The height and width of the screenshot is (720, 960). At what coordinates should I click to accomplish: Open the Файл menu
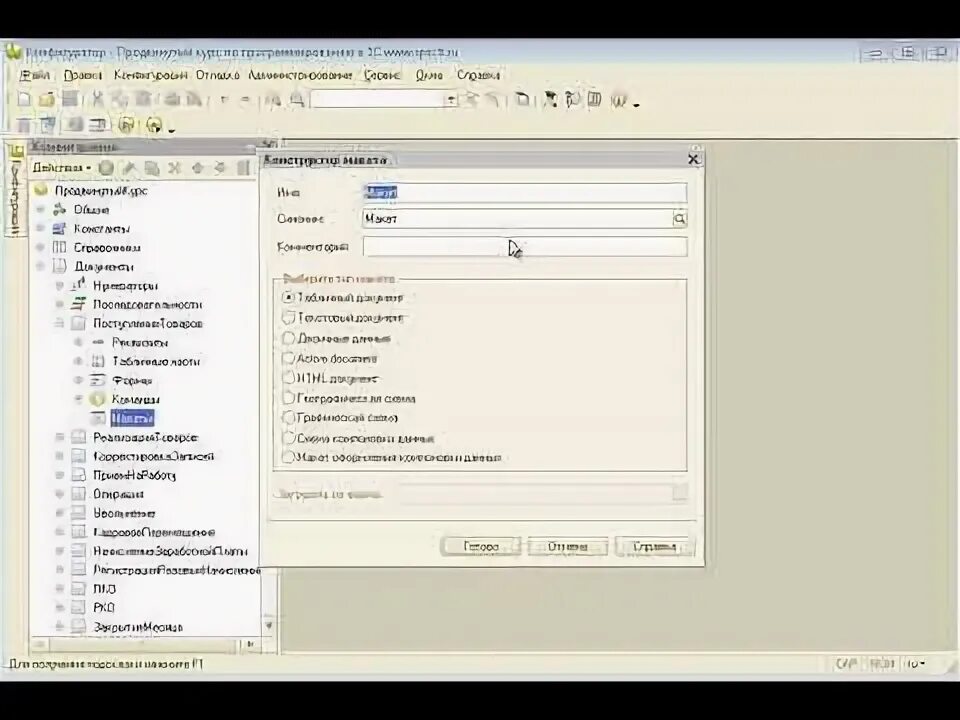(35, 75)
